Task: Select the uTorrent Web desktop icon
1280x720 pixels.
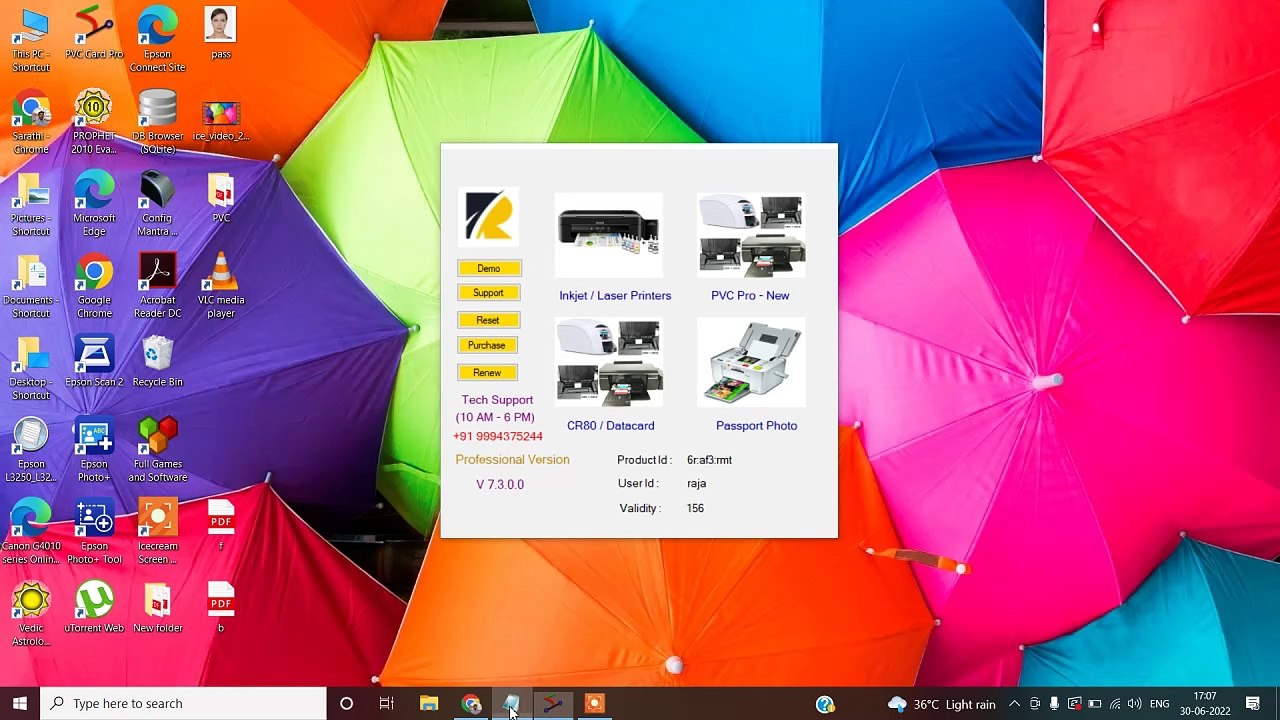Action: click(x=94, y=609)
